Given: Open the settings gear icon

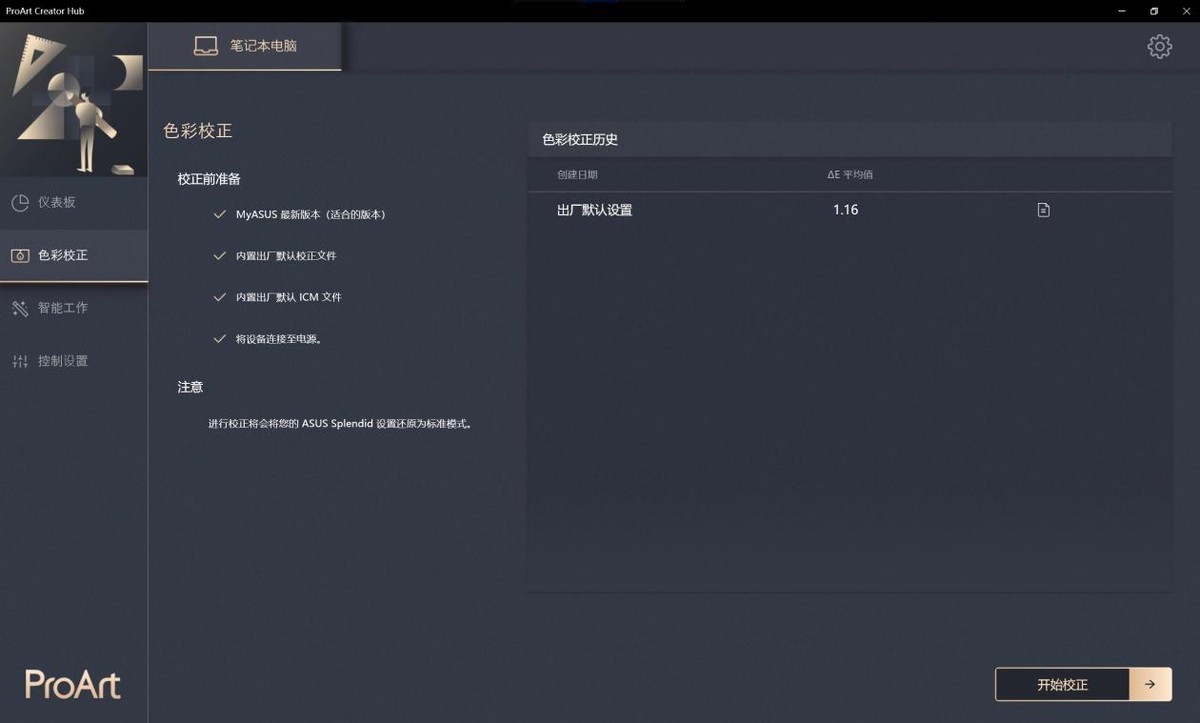Looking at the screenshot, I should (1159, 46).
